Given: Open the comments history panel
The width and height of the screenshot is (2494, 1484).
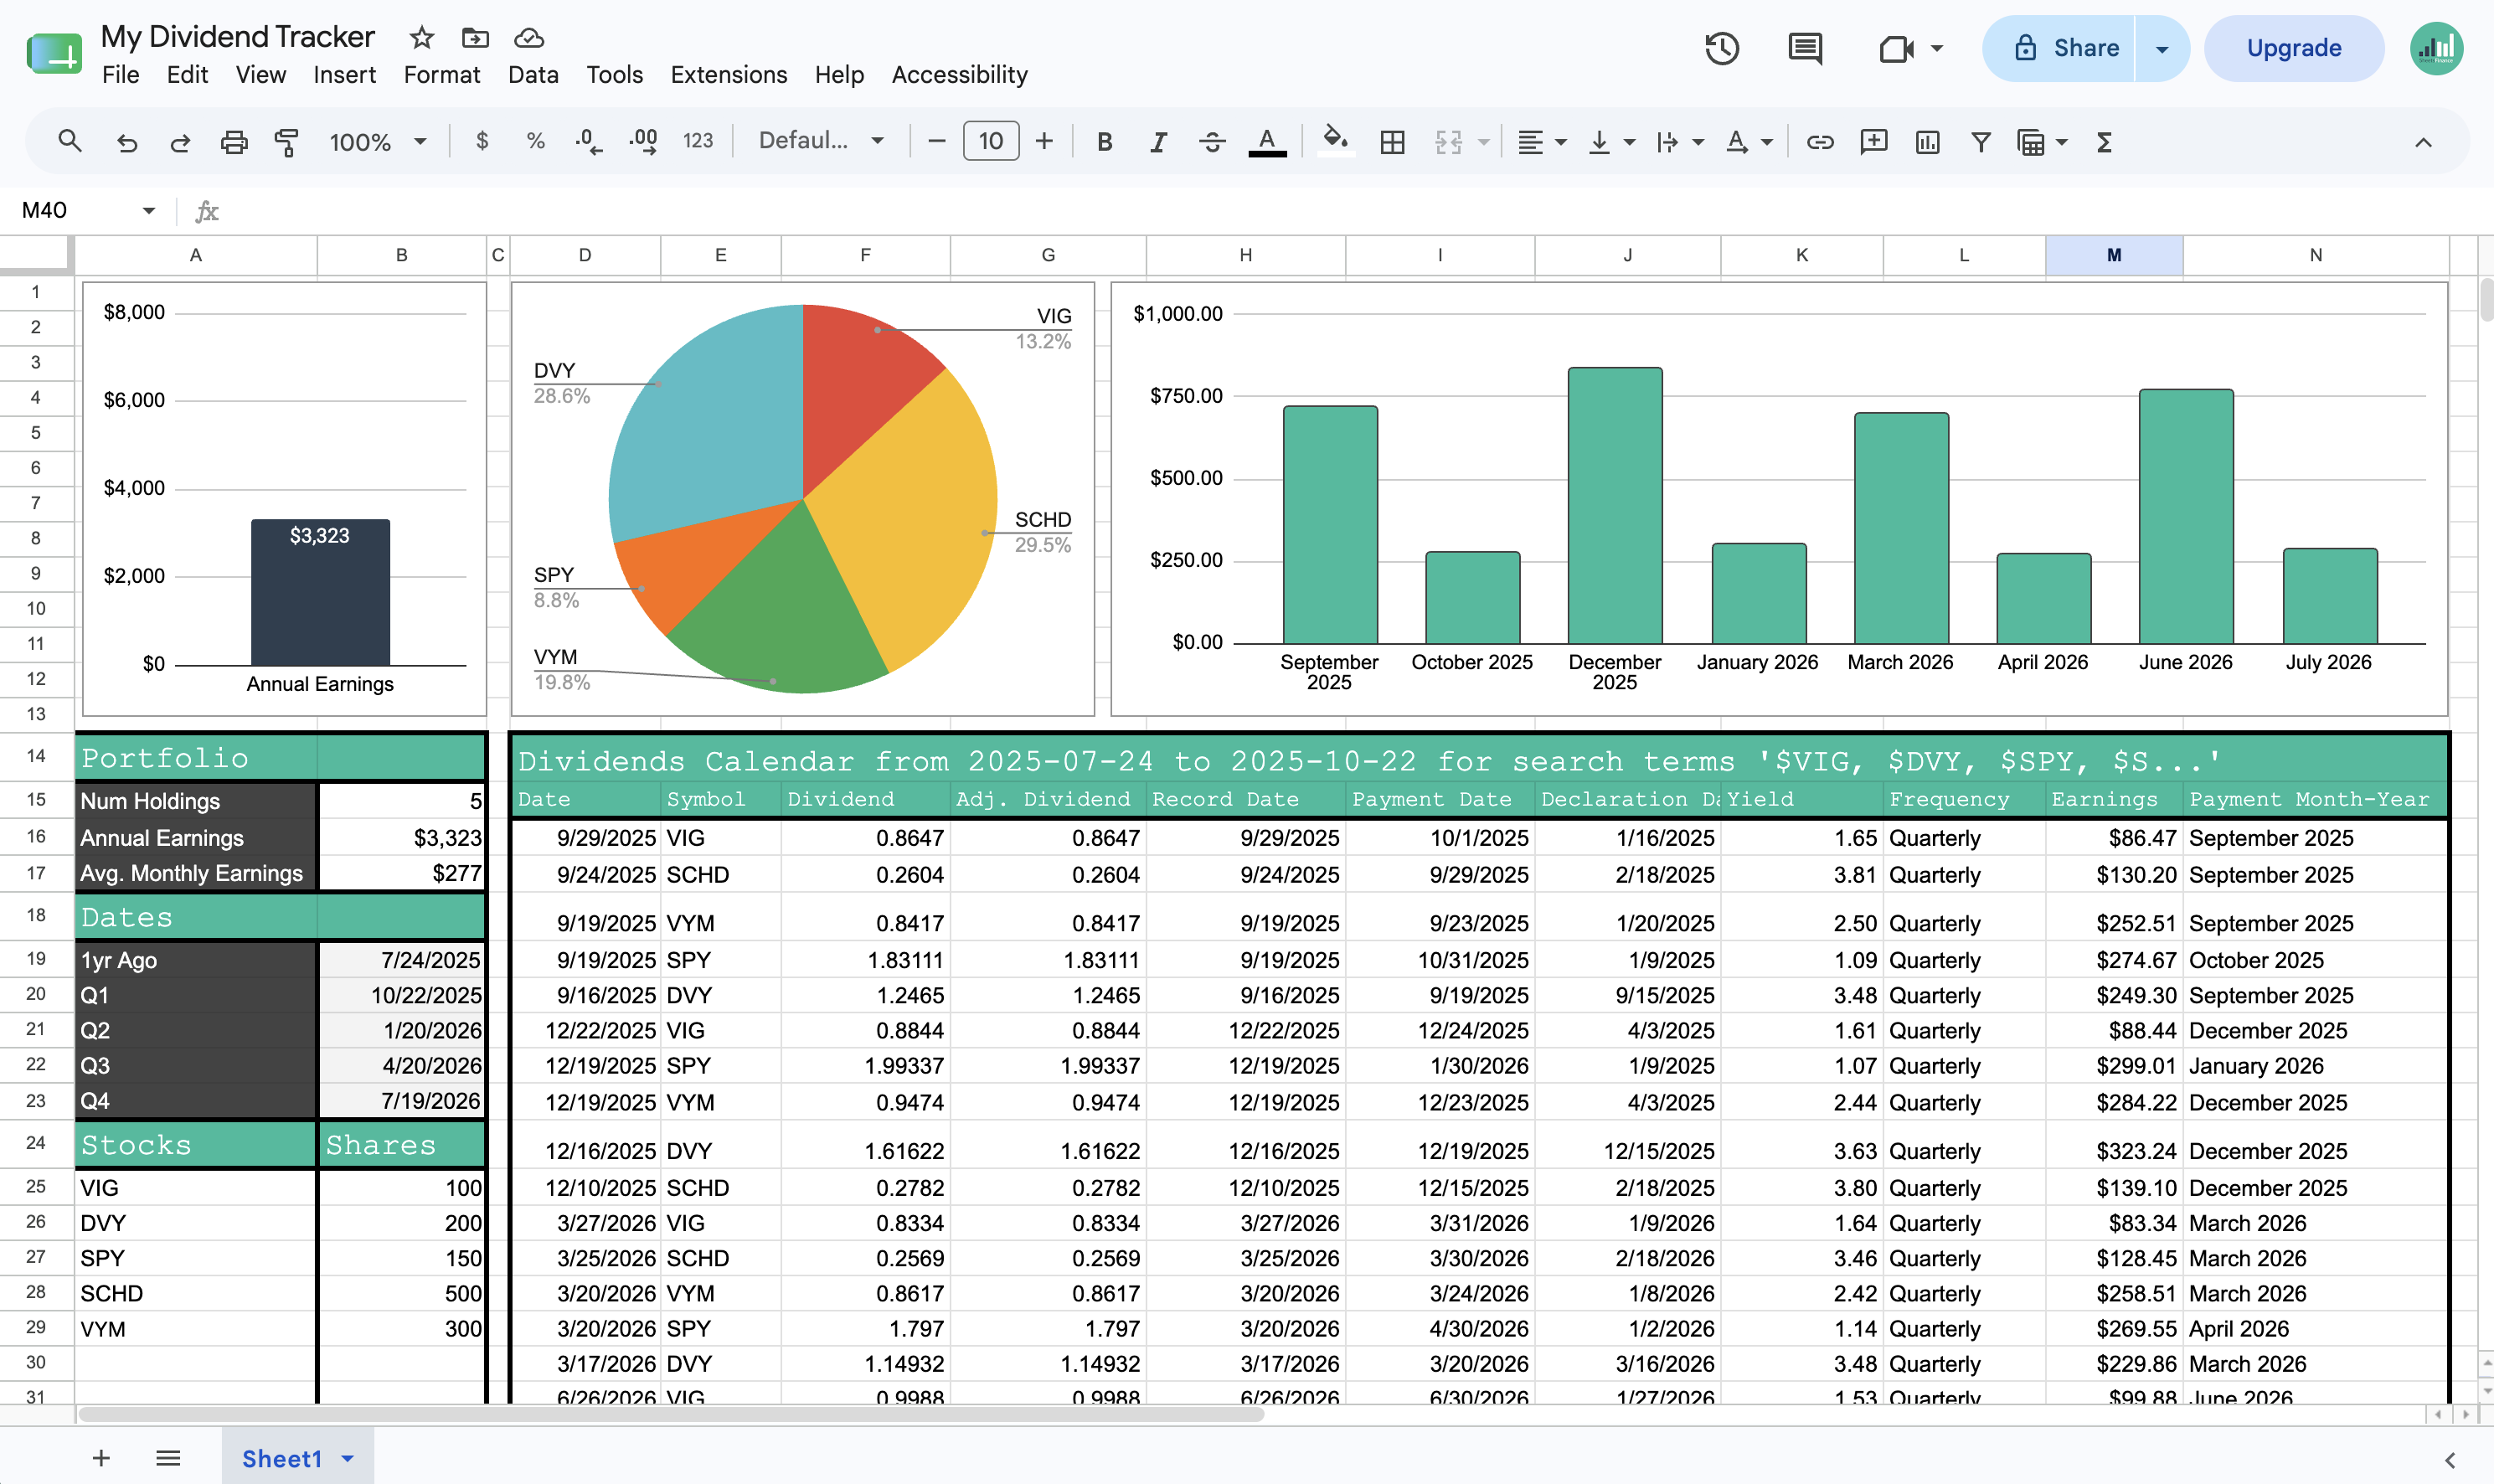Looking at the screenshot, I should click(1805, 48).
